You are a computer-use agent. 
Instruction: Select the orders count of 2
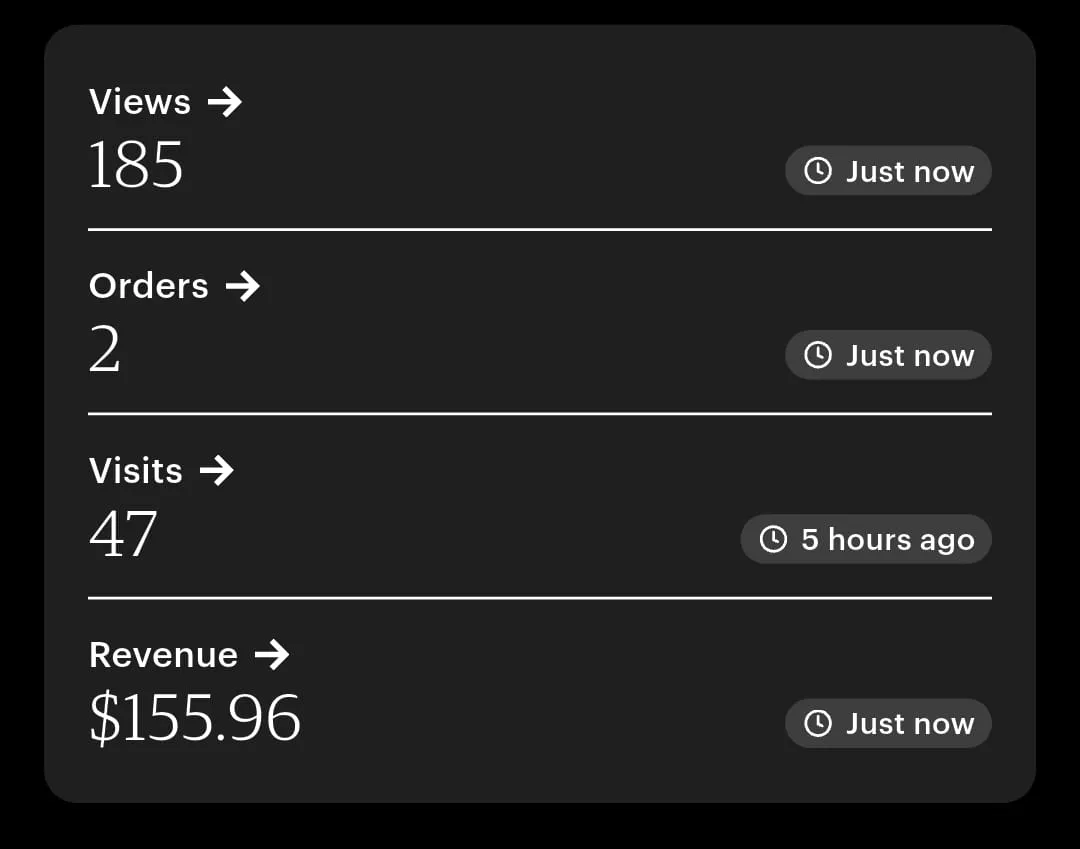[105, 350]
